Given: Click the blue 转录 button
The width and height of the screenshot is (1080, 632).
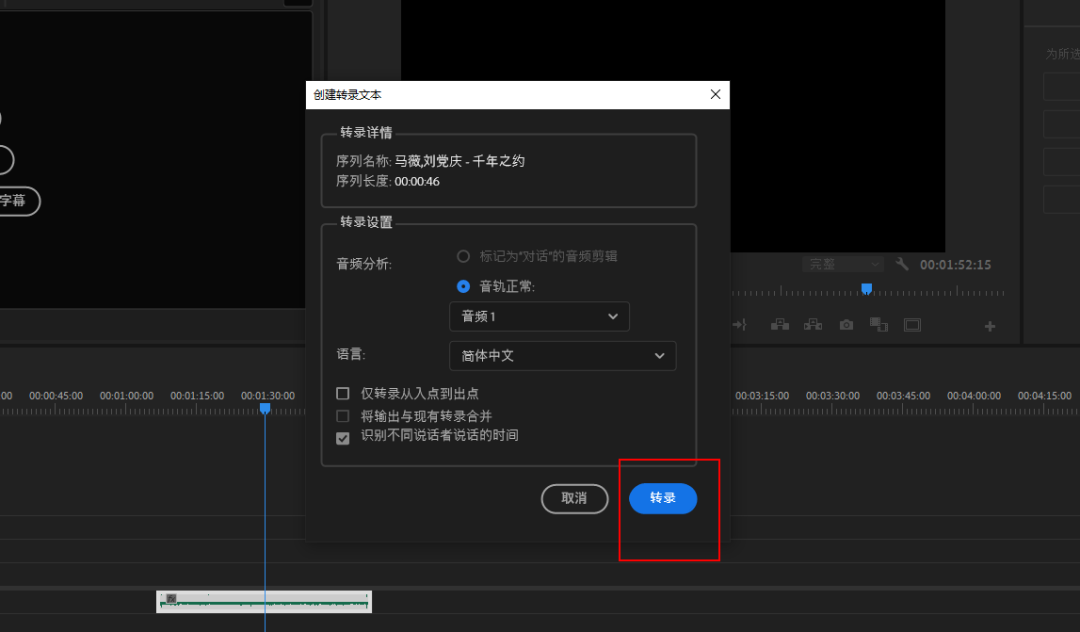Looking at the screenshot, I should click(x=663, y=498).
